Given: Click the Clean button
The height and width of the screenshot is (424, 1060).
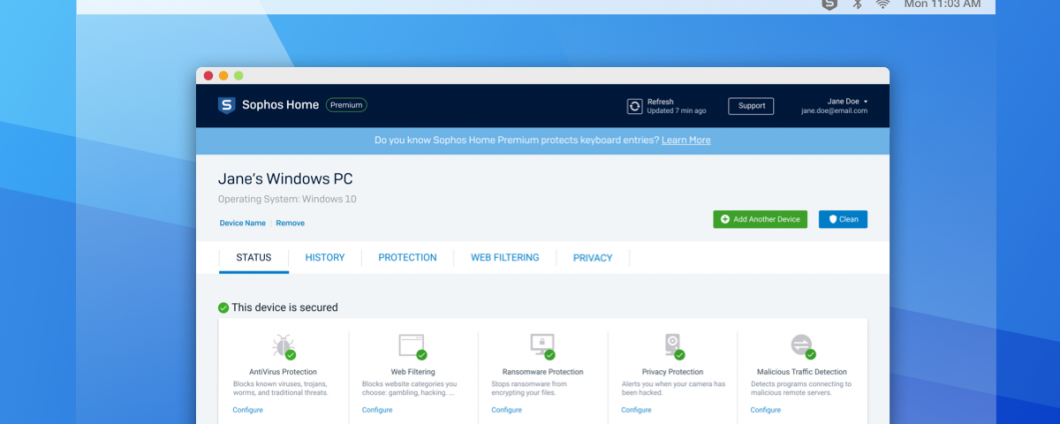Looking at the screenshot, I should [x=843, y=219].
